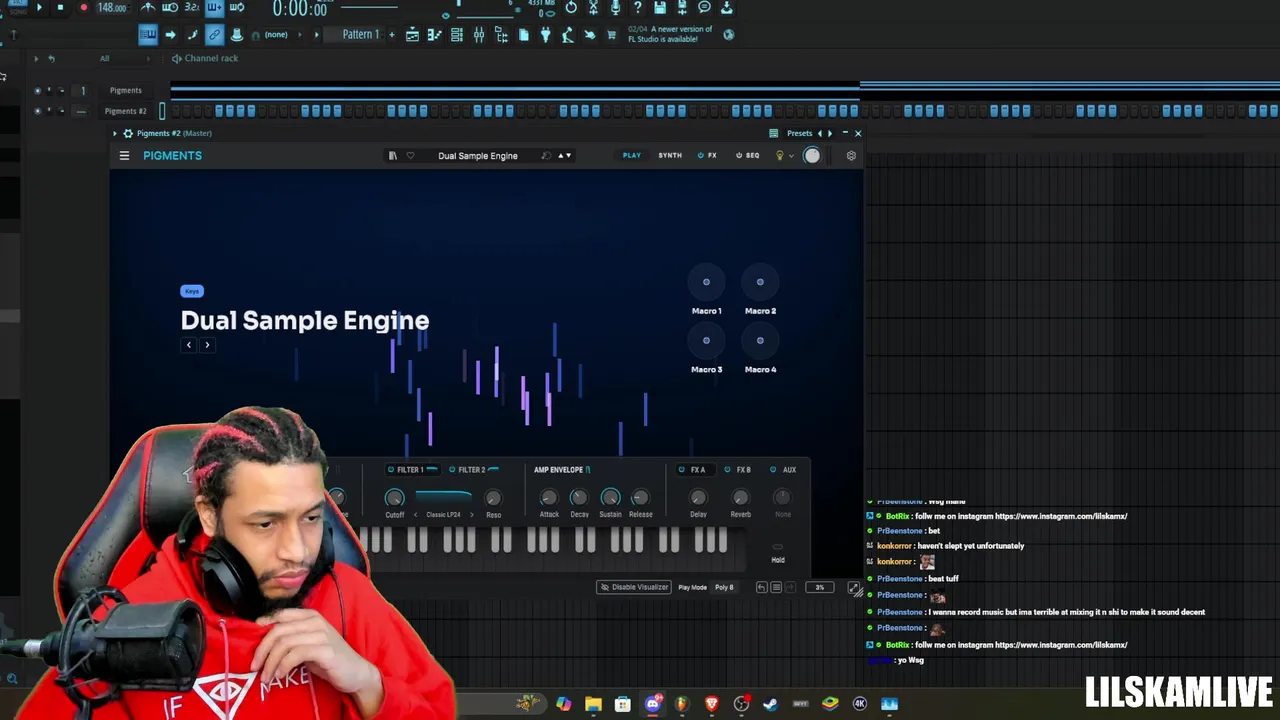Toggle the link/multilink controllers icon
1280x720 pixels.
click(214, 35)
